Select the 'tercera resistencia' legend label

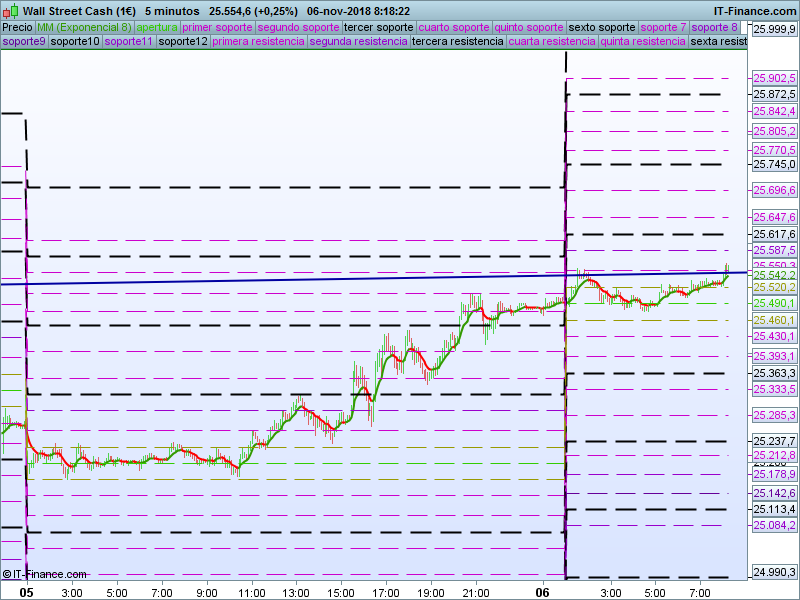click(457, 42)
